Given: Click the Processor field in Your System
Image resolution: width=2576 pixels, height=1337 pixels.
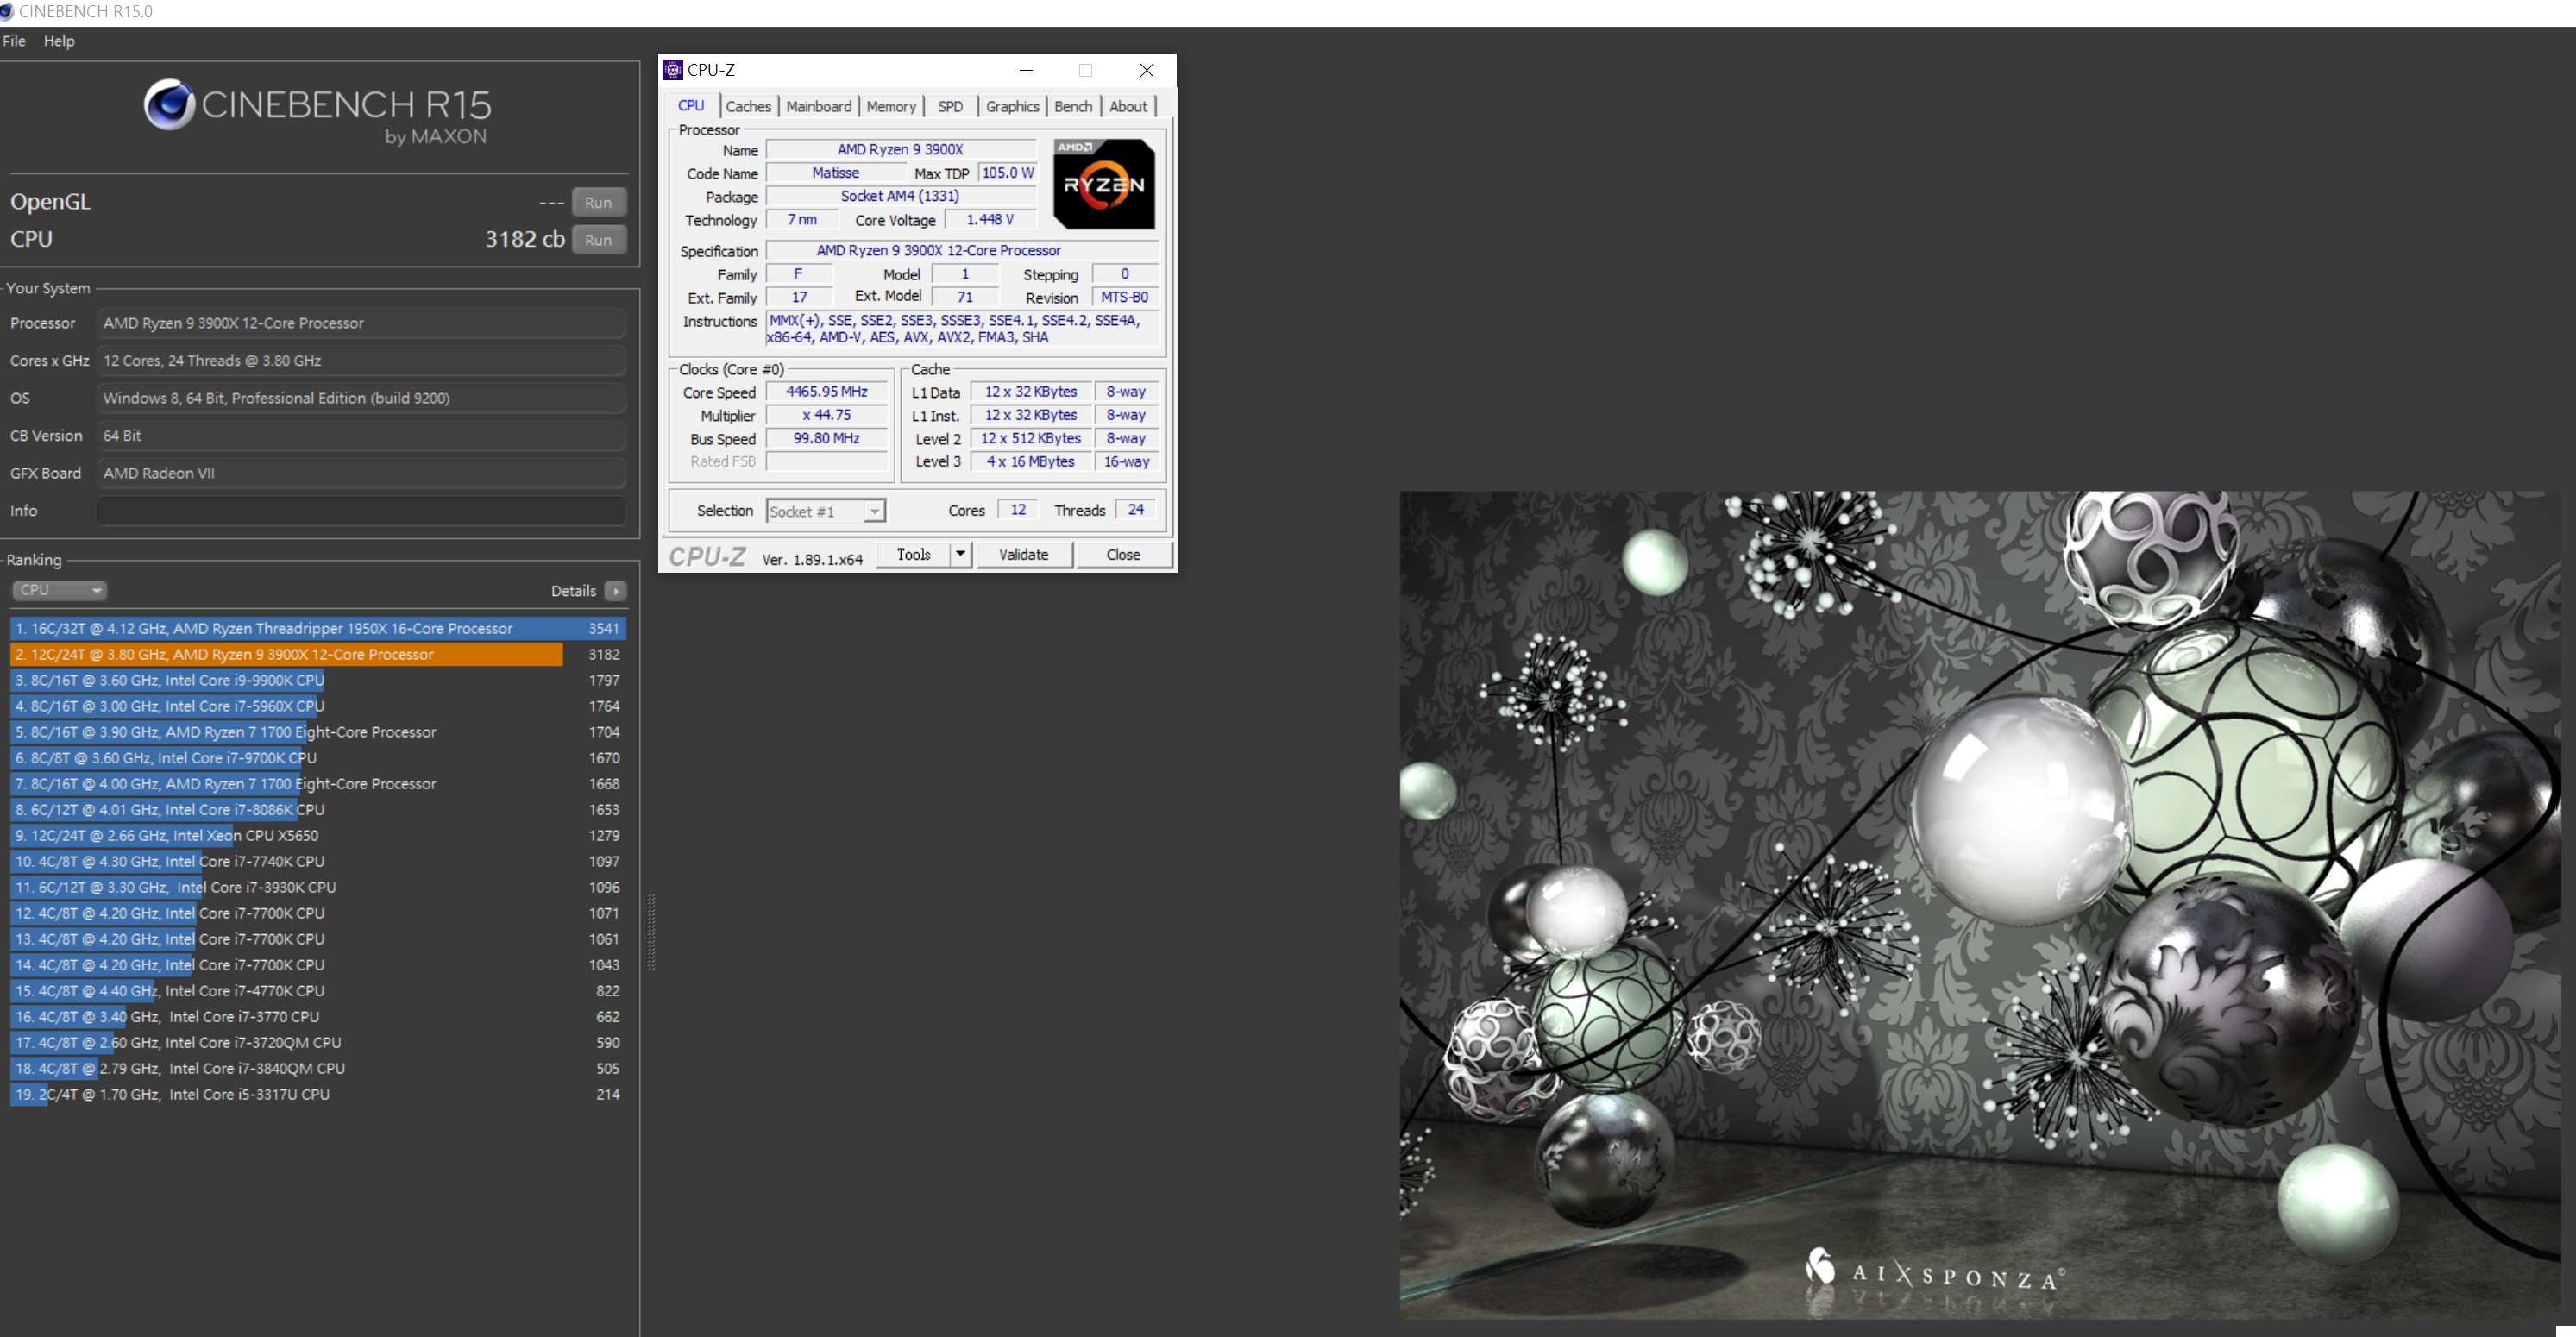Looking at the screenshot, I should pos(361,323).
